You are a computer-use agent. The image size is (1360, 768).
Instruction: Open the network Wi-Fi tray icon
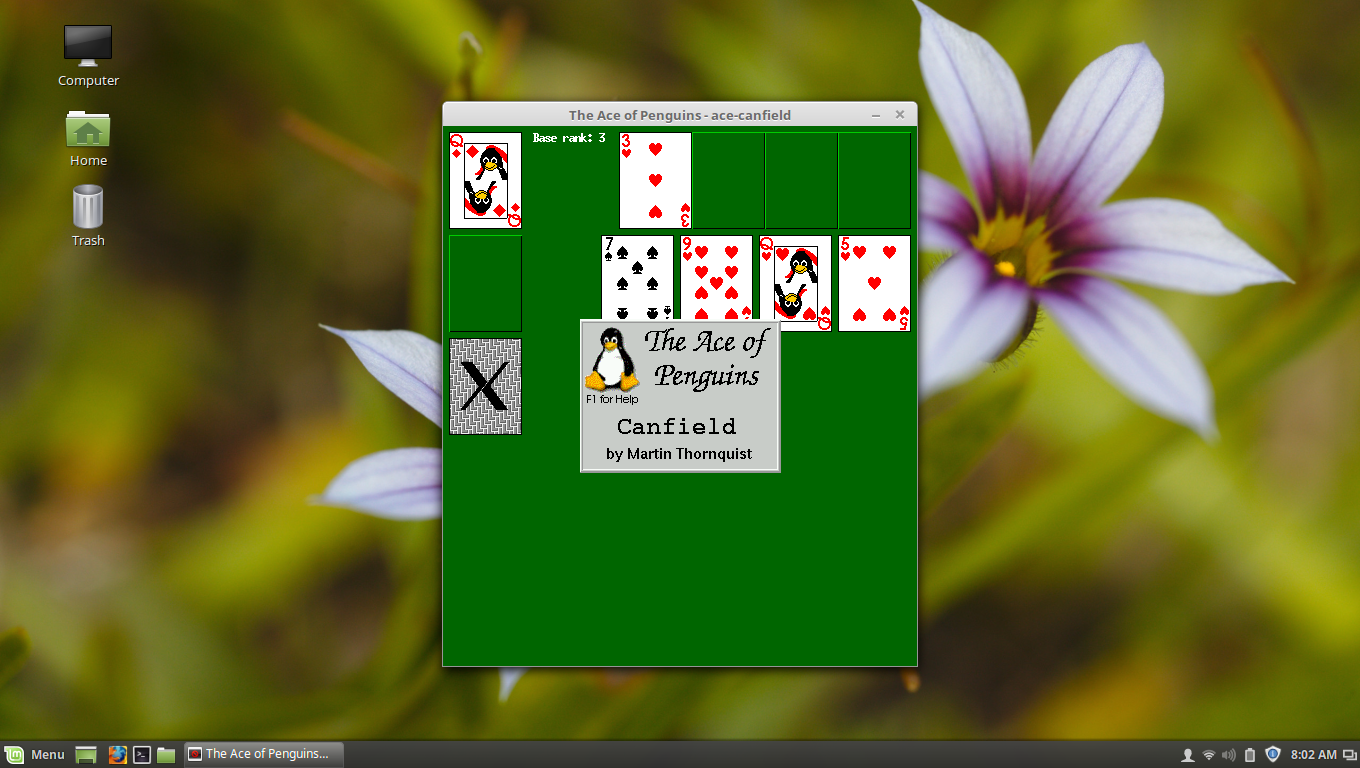point(1209,755)
